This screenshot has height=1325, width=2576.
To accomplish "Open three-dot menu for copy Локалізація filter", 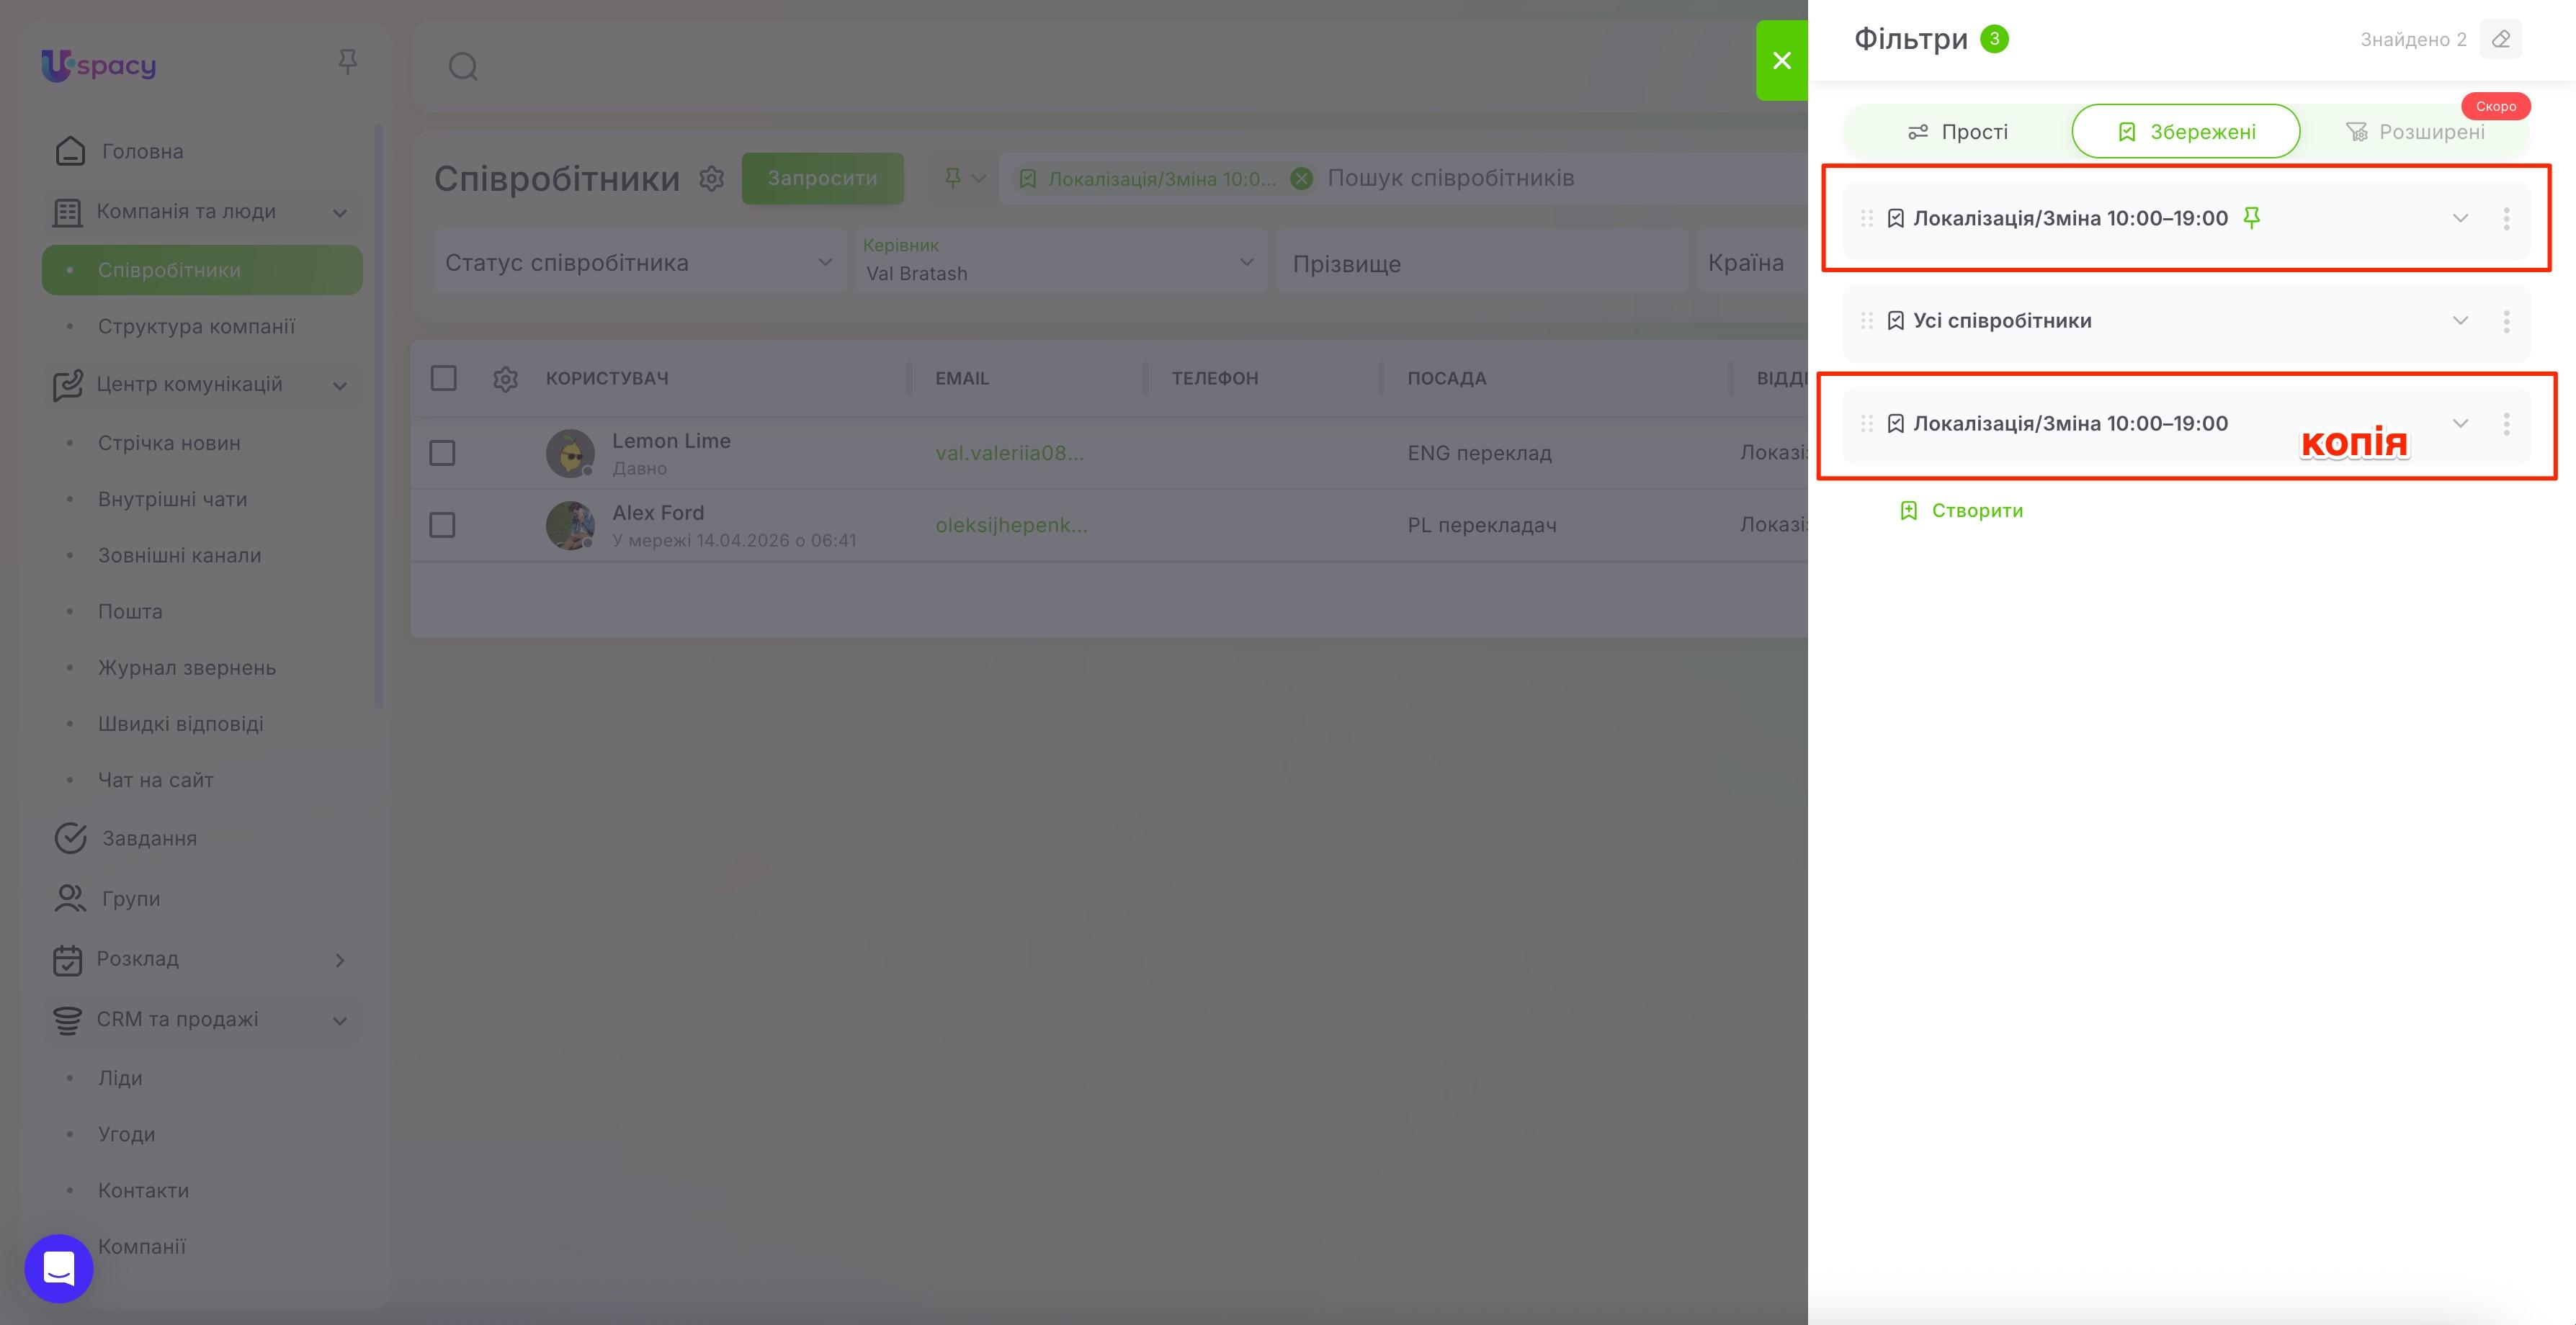I will [x=2506, y=424].
